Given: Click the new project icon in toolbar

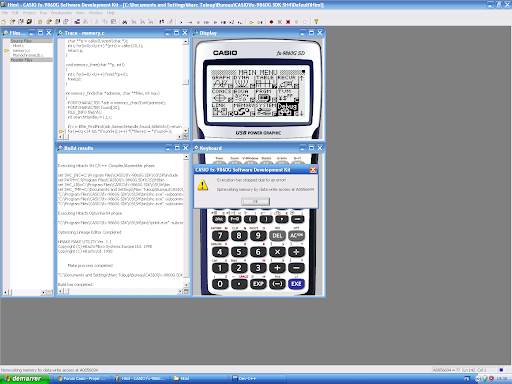Looking at the screenshot, I should point(4,22).
